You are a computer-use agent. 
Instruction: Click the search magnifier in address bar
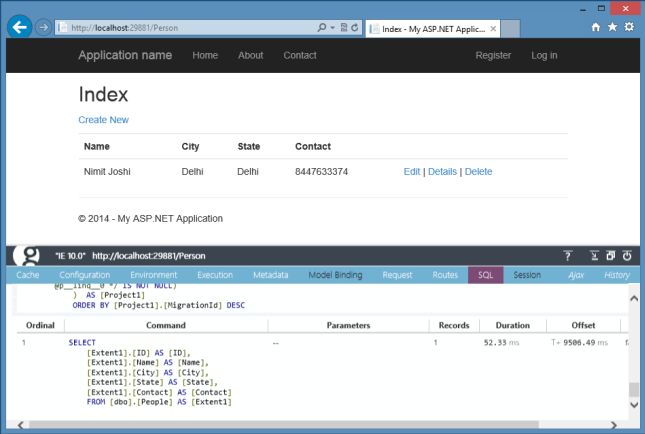pos(321,28)
